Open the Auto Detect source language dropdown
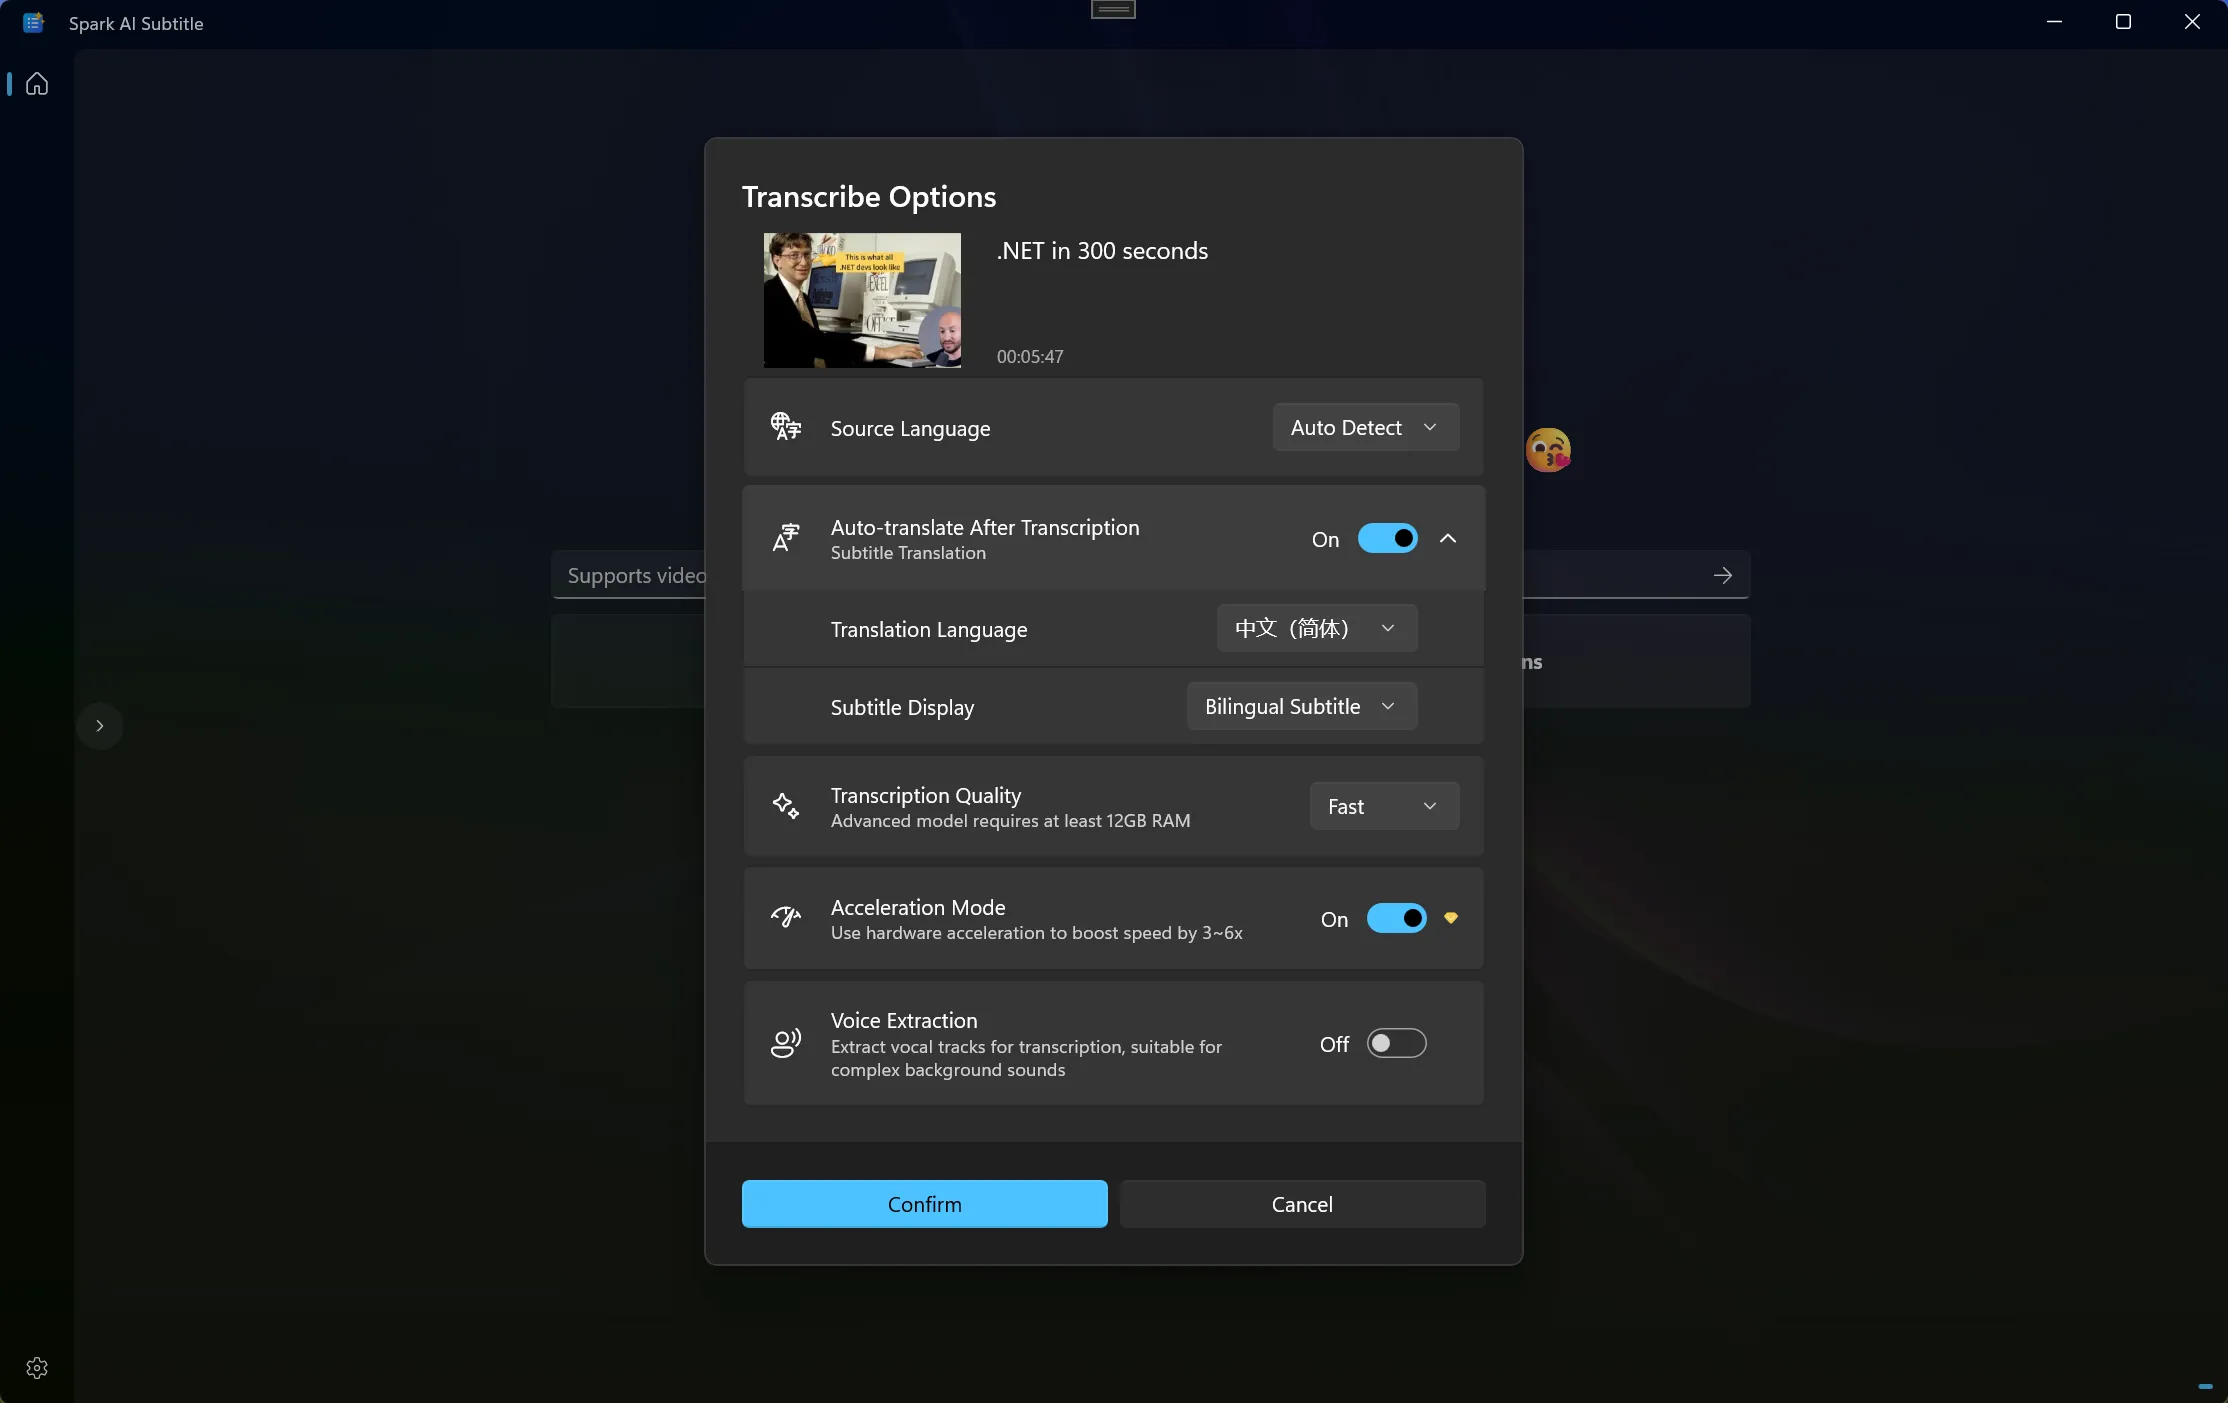This screenshot has width=2228, height=1403. pos(1365,428)
